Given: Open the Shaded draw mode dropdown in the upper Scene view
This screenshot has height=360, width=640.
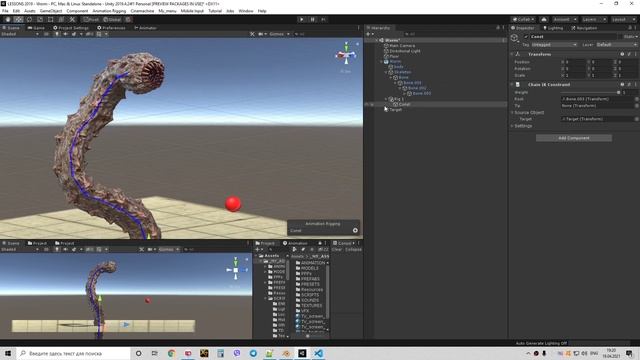Looking at the screenshot, I should [20, 34].
